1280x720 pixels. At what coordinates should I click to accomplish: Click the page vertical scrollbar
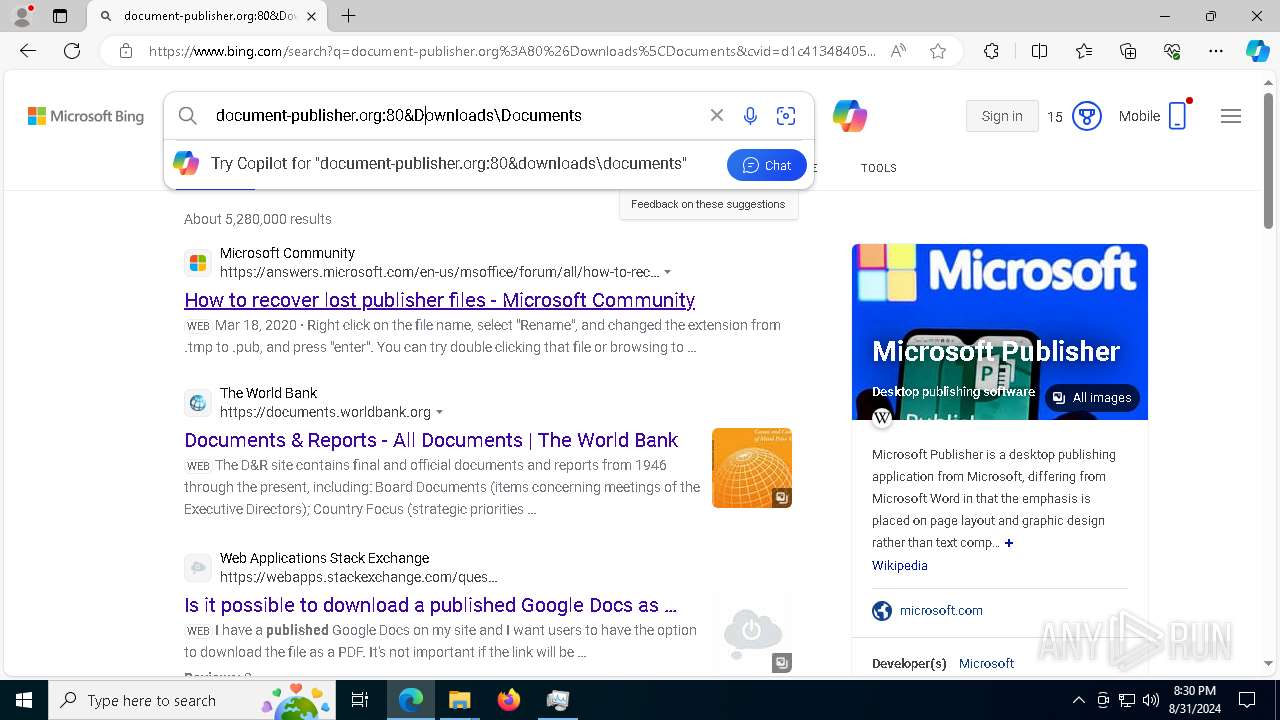tap(1268, 160)
